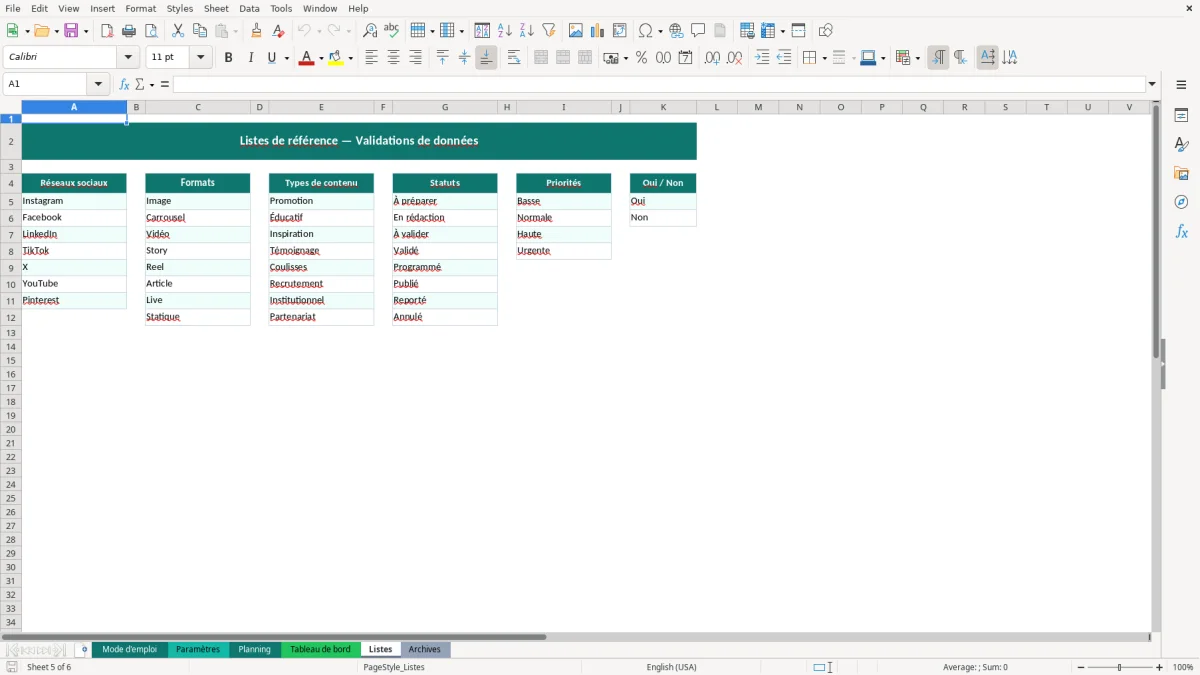Cut selection with scissors icon

(x=178, y=31)
